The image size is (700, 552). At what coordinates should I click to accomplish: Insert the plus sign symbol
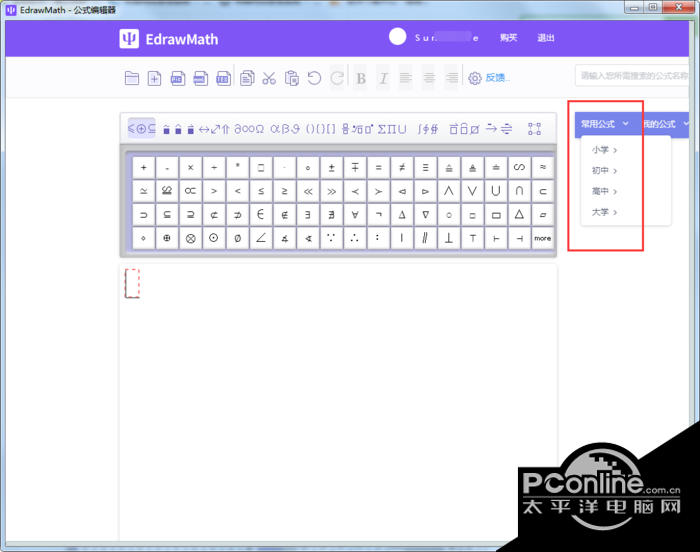(x=143, y=167)
